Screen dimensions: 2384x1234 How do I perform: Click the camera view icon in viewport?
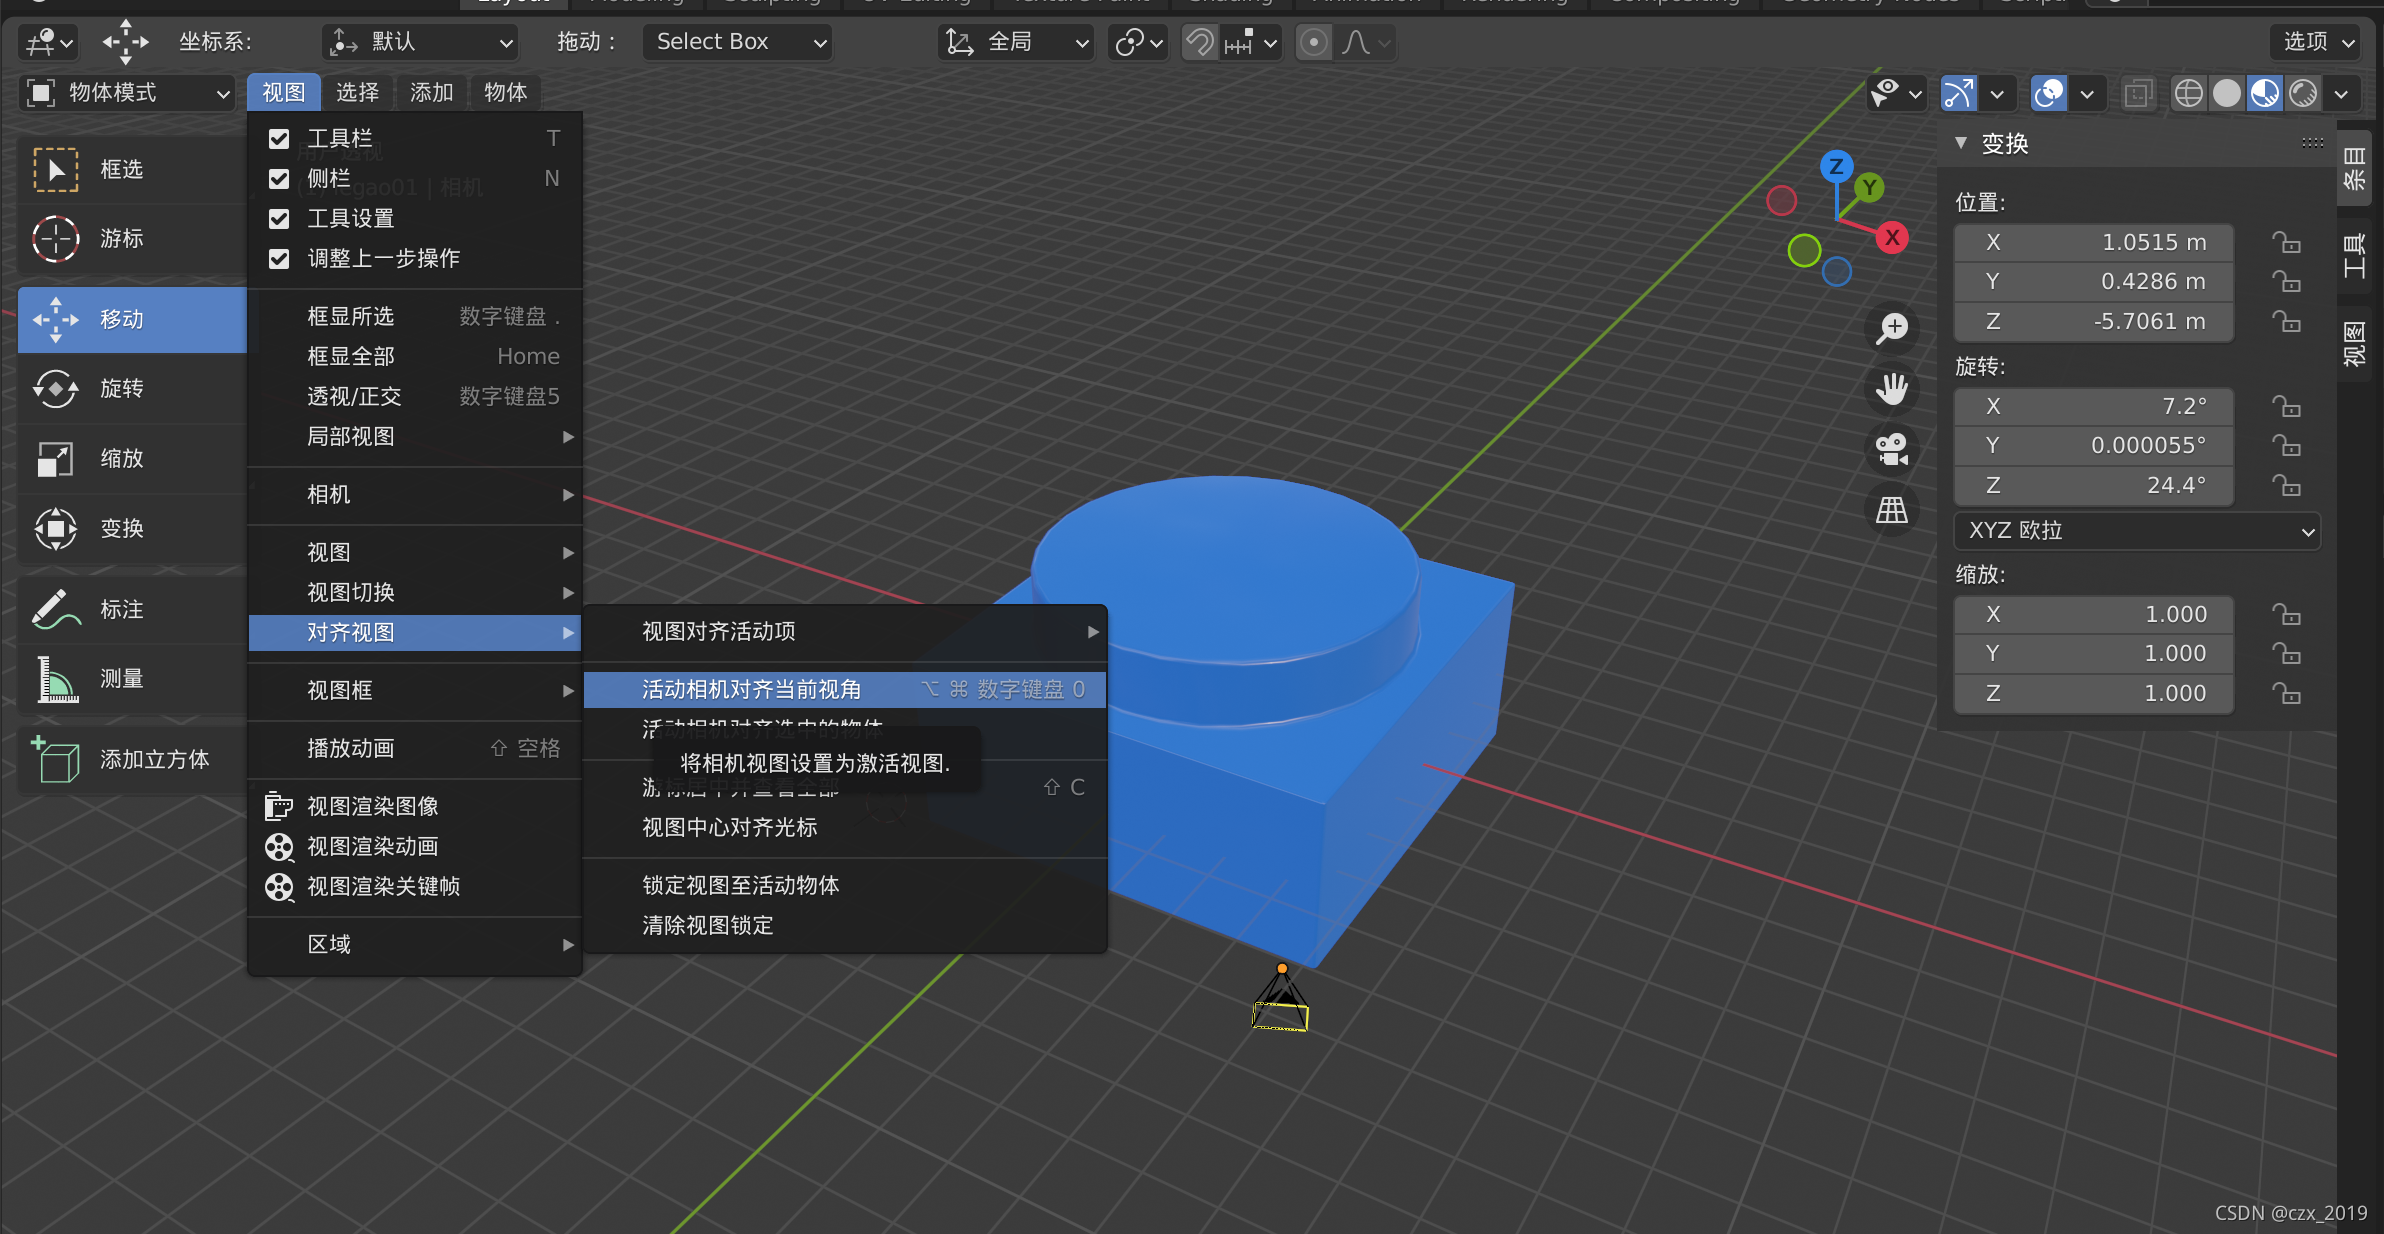point(1892,449)
